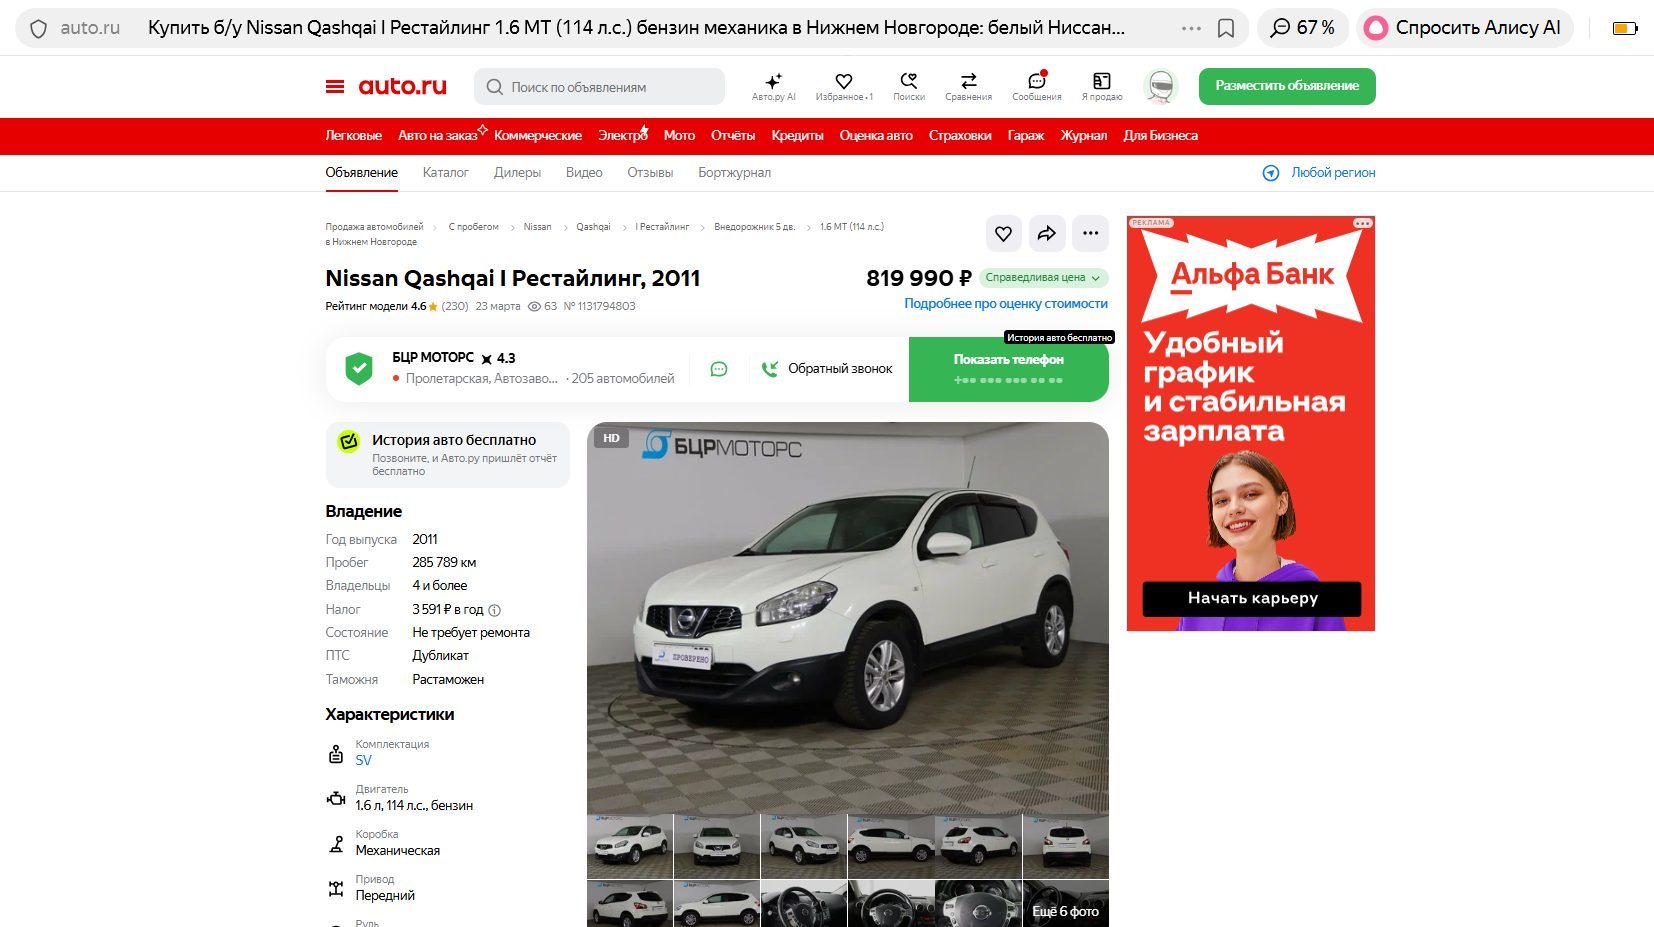
Task: Share this listing via arrow icon
Action: tap(1047, 234)
